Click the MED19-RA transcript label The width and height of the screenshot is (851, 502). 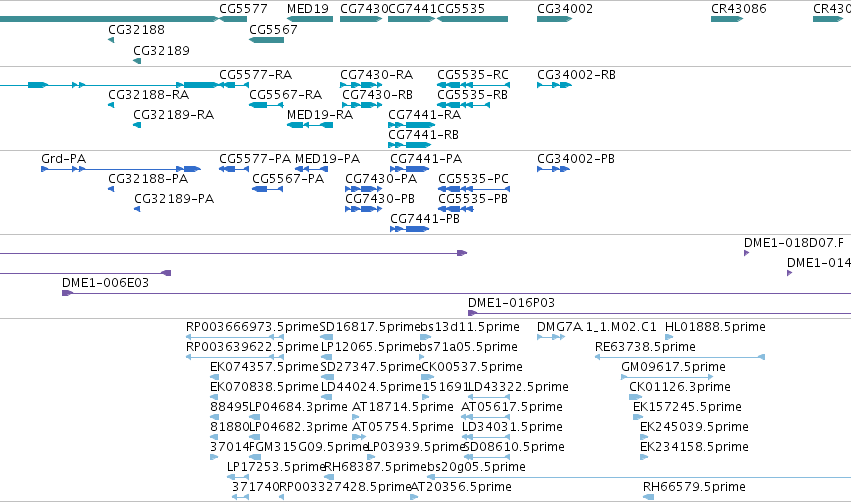[x=320, y=115]
